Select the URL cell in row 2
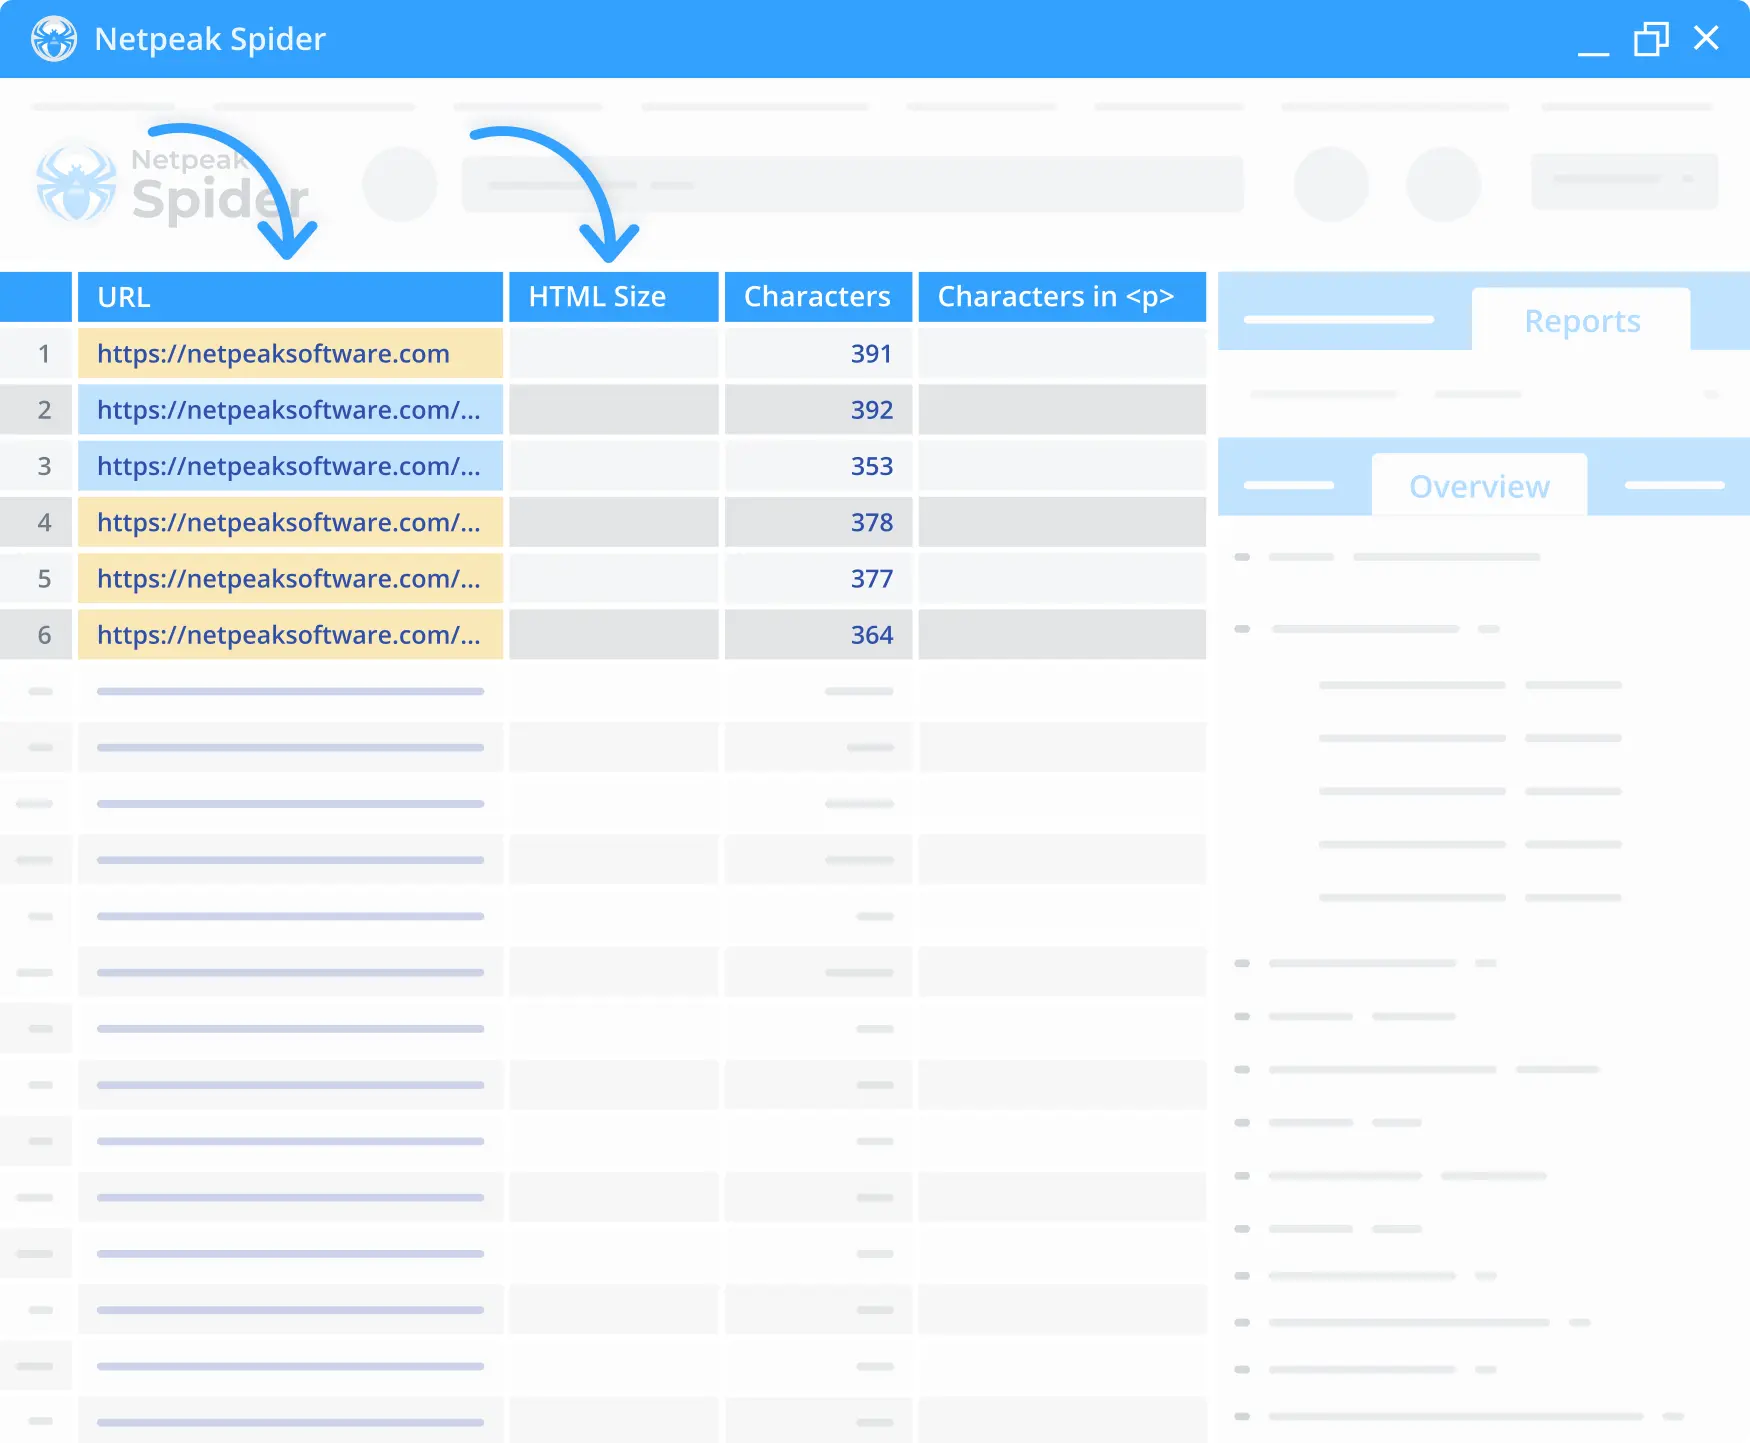 [x=290, y=409]
